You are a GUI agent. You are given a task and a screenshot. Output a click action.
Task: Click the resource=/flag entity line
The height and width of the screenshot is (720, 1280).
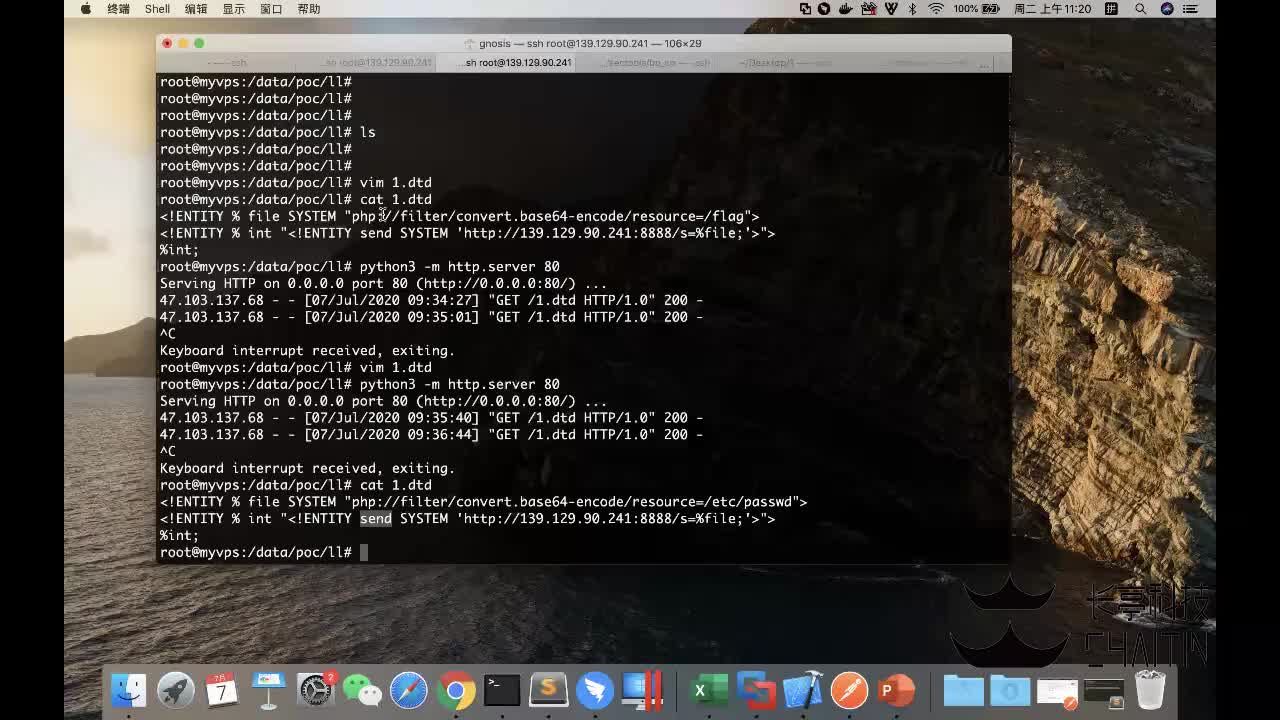point(459,216)
